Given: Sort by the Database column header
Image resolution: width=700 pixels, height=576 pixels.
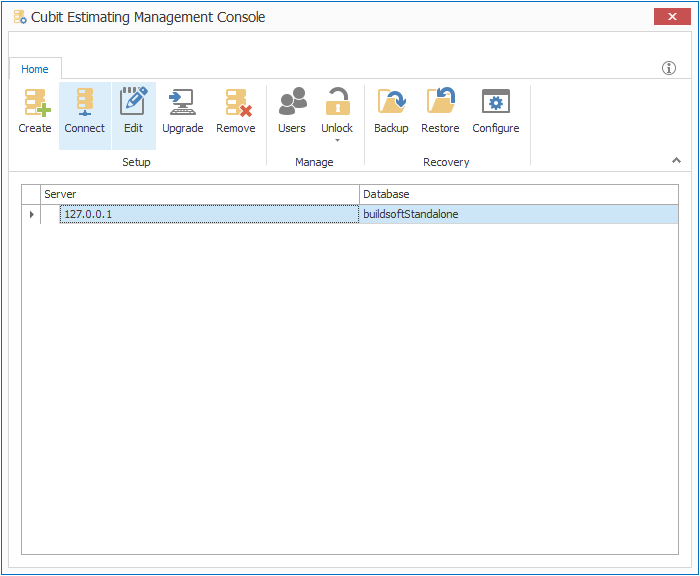Looking at the screenshot, I should 518,194.
